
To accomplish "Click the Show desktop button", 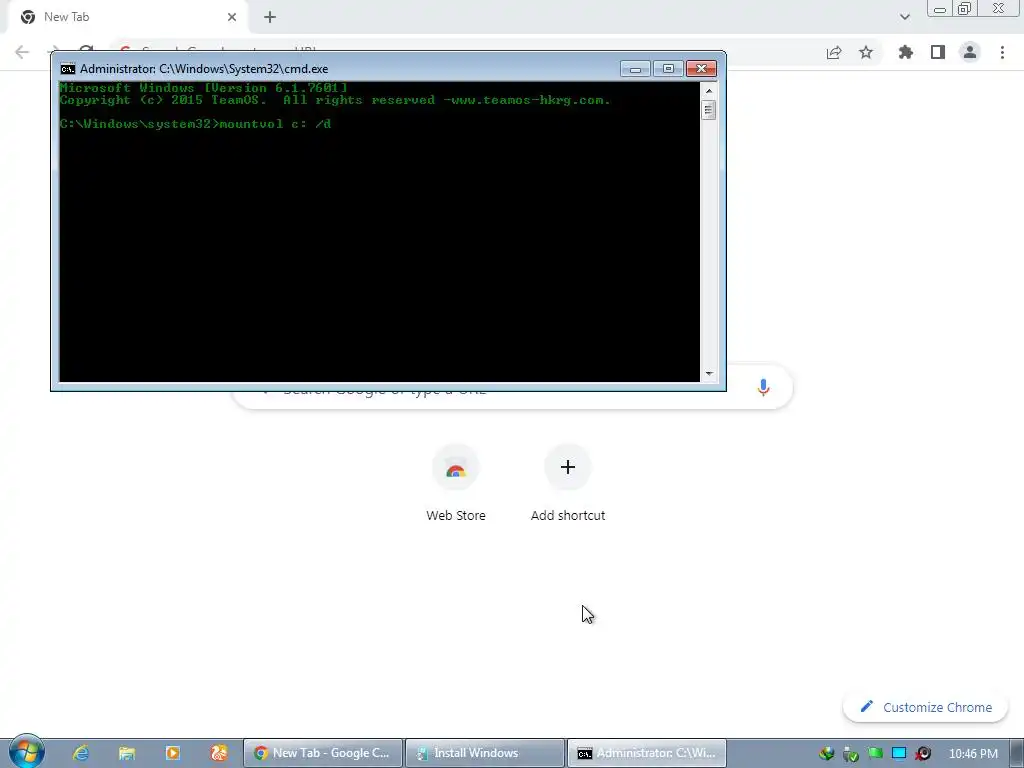I will [1017, 753].
